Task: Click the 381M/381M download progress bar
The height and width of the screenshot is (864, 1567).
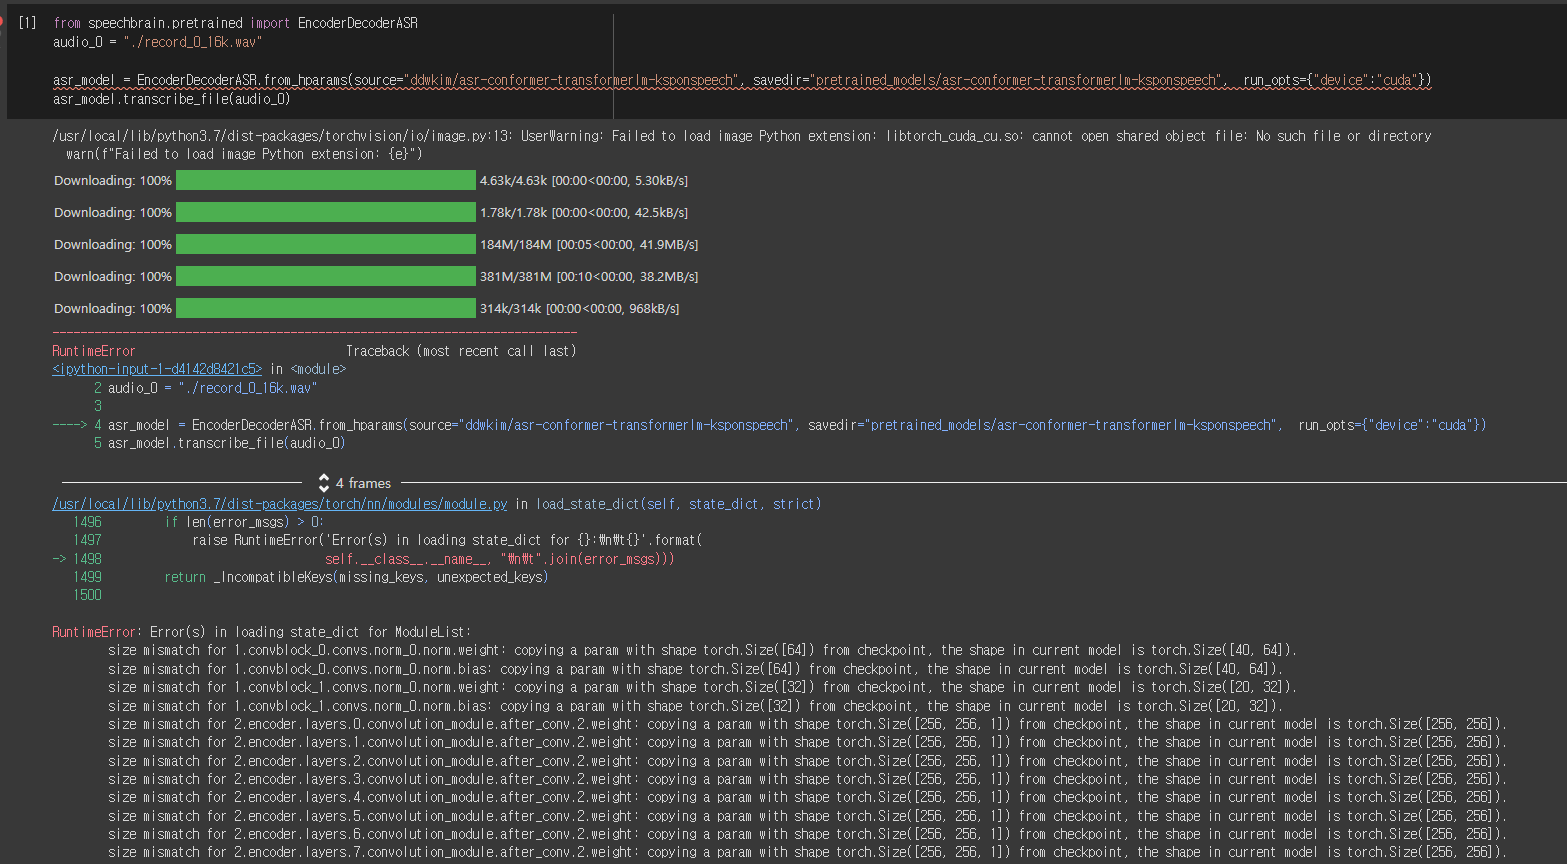Action: tap(325, 275)
